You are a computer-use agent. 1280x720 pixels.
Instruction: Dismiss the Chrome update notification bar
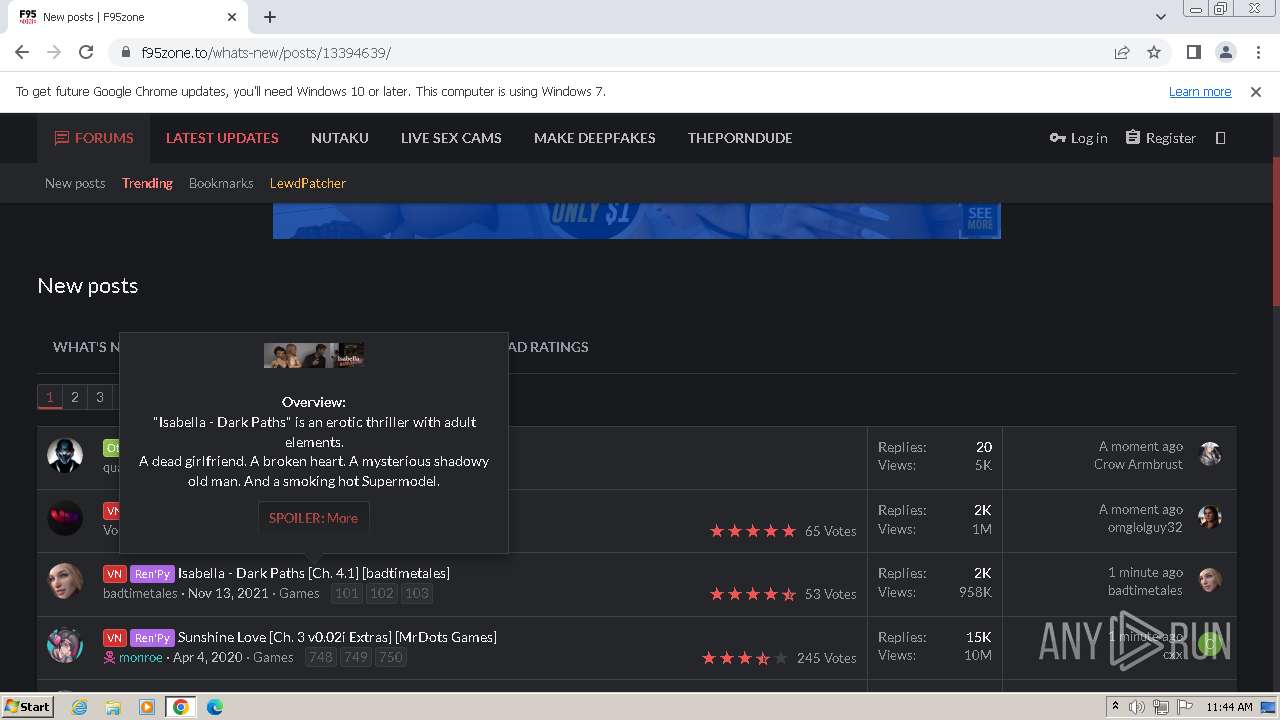point(1256,91)
